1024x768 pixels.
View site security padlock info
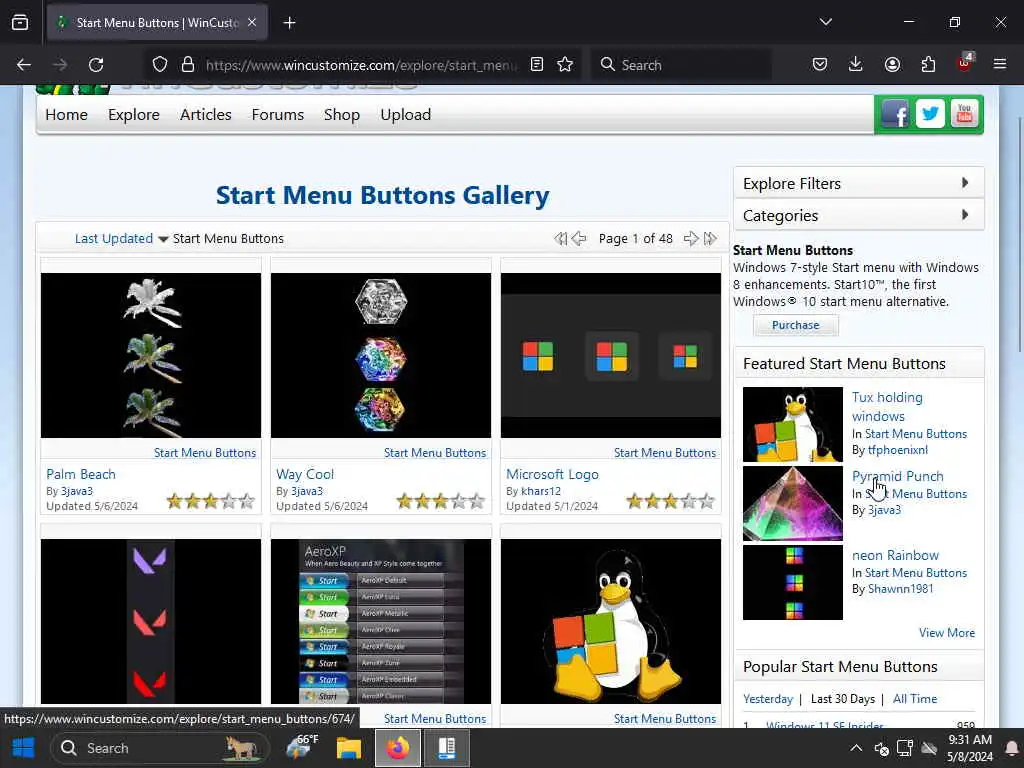[188, 65]
